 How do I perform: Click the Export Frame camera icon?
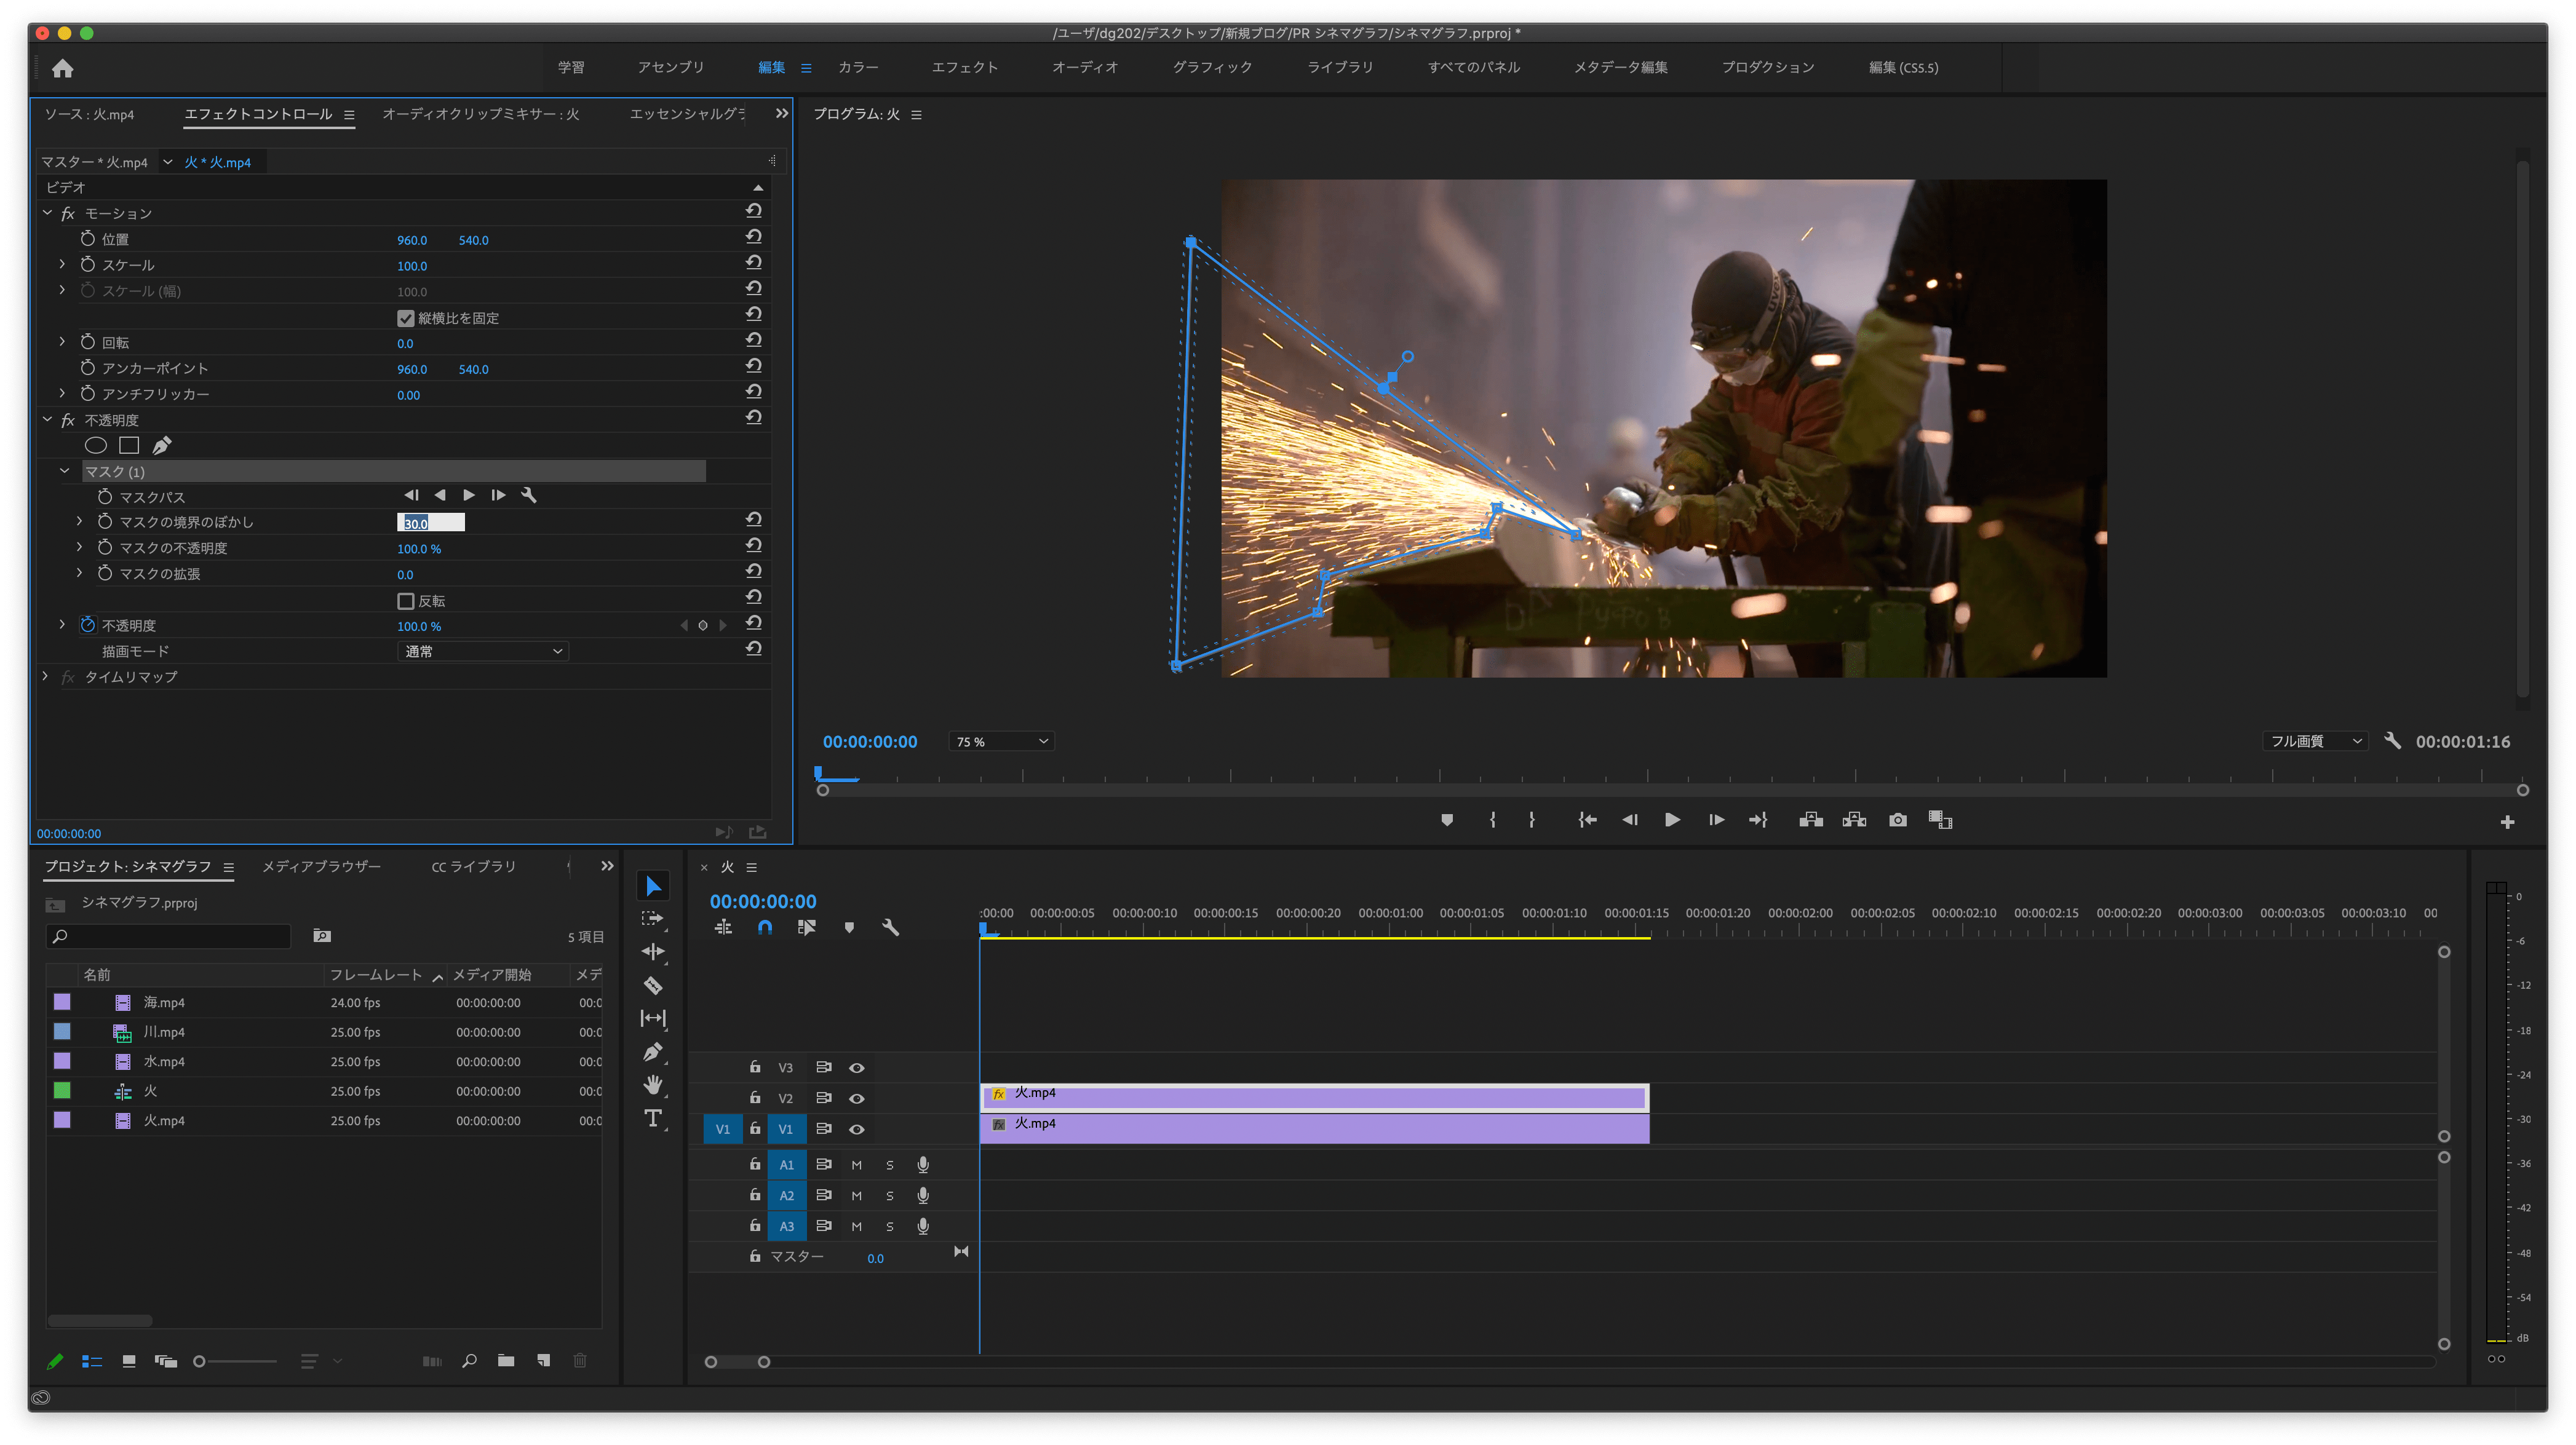1897,820
